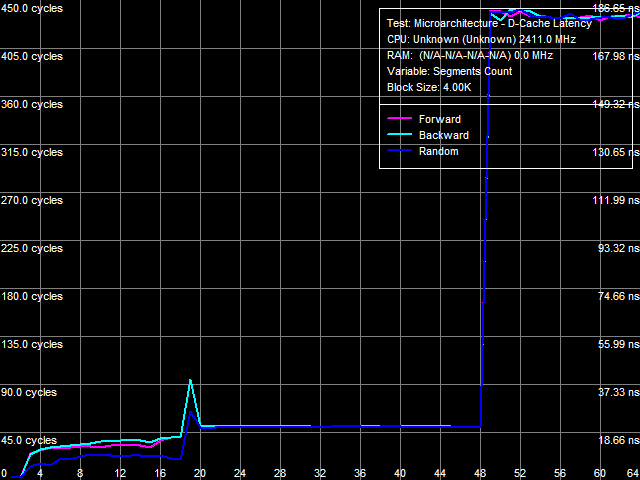Select the Forward legend label
The image size is (640, 480).
pyautogui.click(x=439, y=119)
